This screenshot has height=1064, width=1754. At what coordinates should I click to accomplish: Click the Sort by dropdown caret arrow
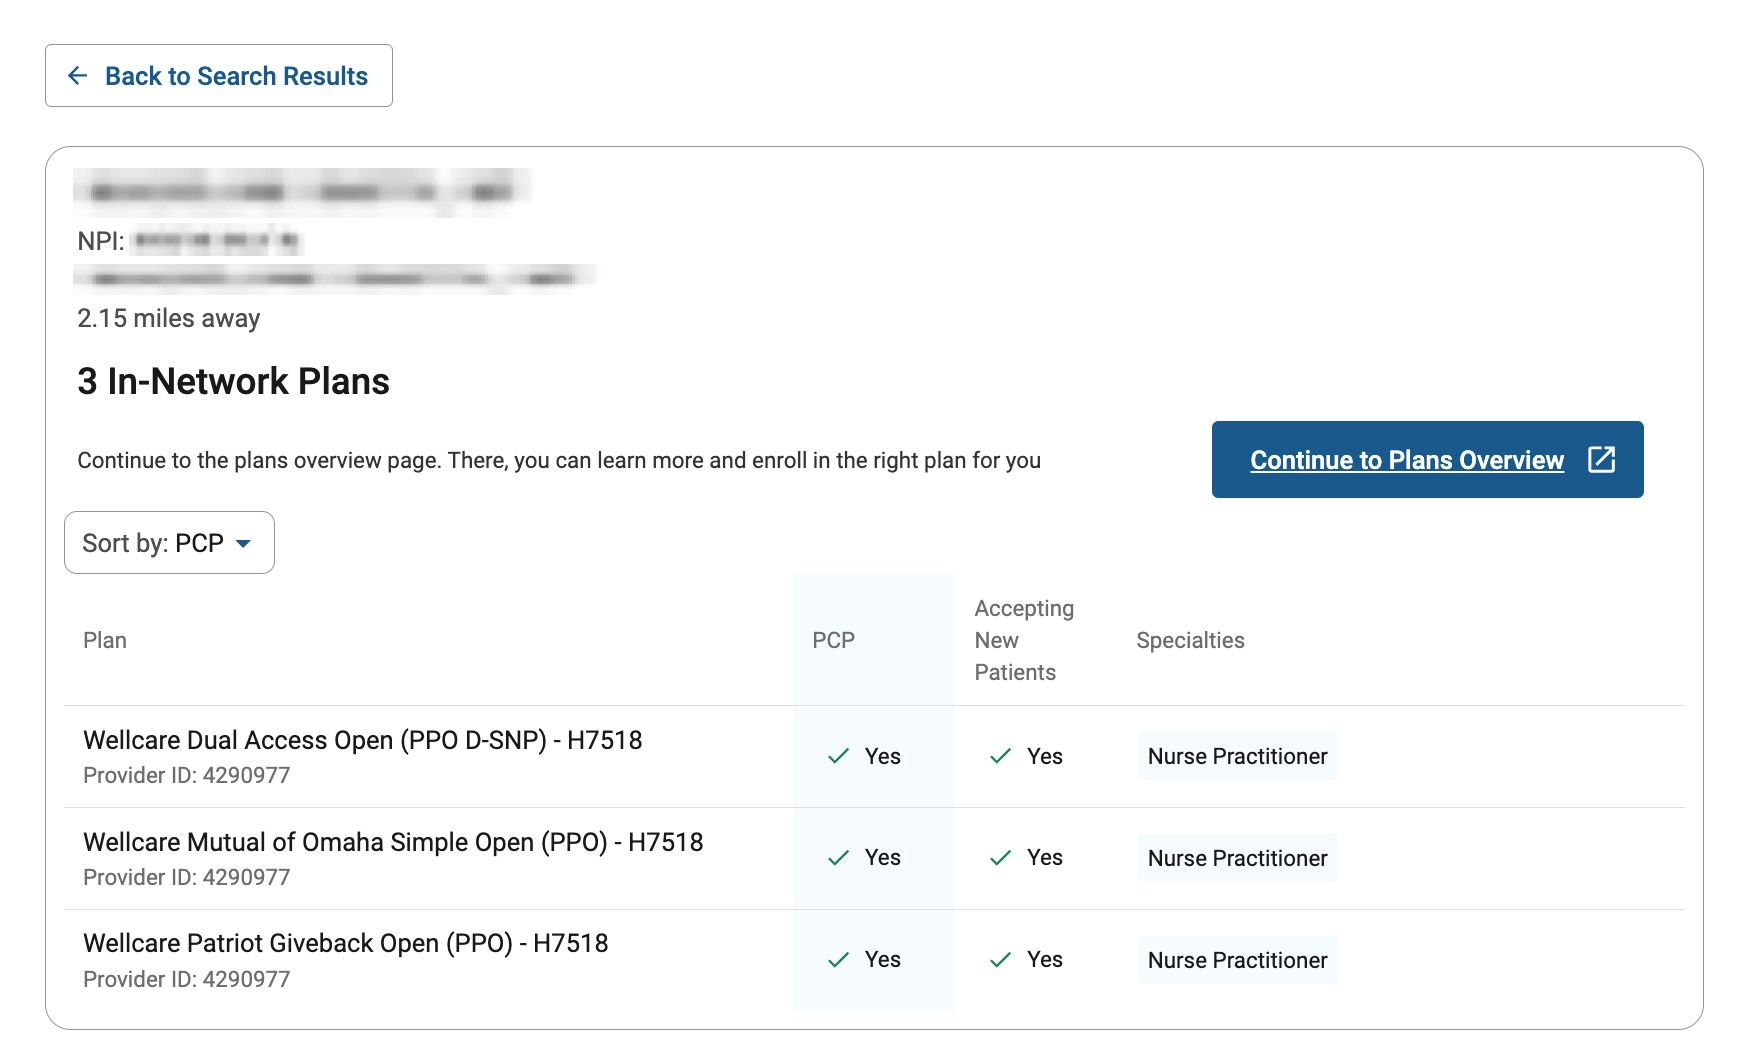tap(243, 543)
